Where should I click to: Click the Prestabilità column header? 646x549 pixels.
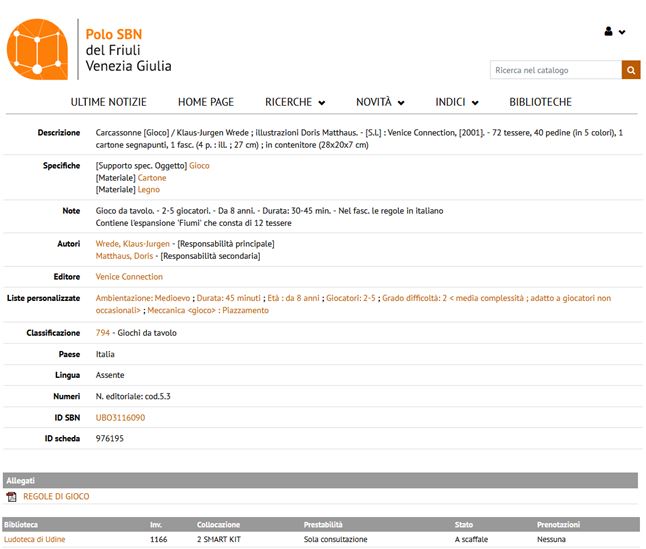click(323, 525)
